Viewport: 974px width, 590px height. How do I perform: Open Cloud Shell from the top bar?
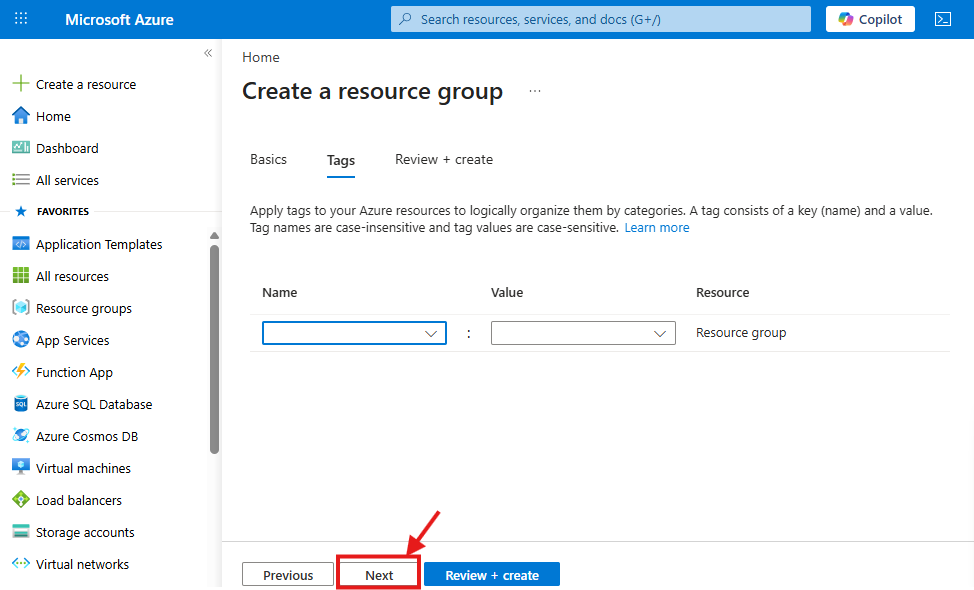[942, 19]
